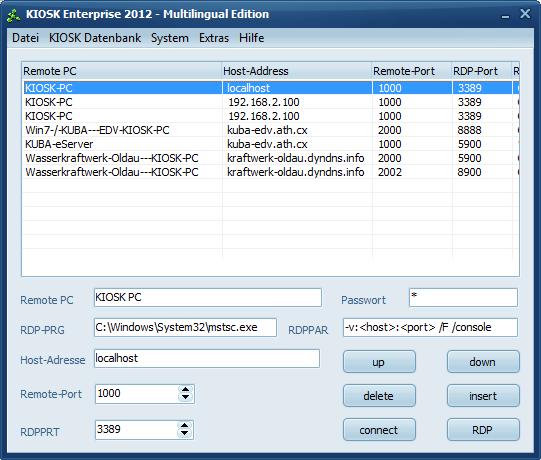Click the insert button
541x460 pixels.
483,396
